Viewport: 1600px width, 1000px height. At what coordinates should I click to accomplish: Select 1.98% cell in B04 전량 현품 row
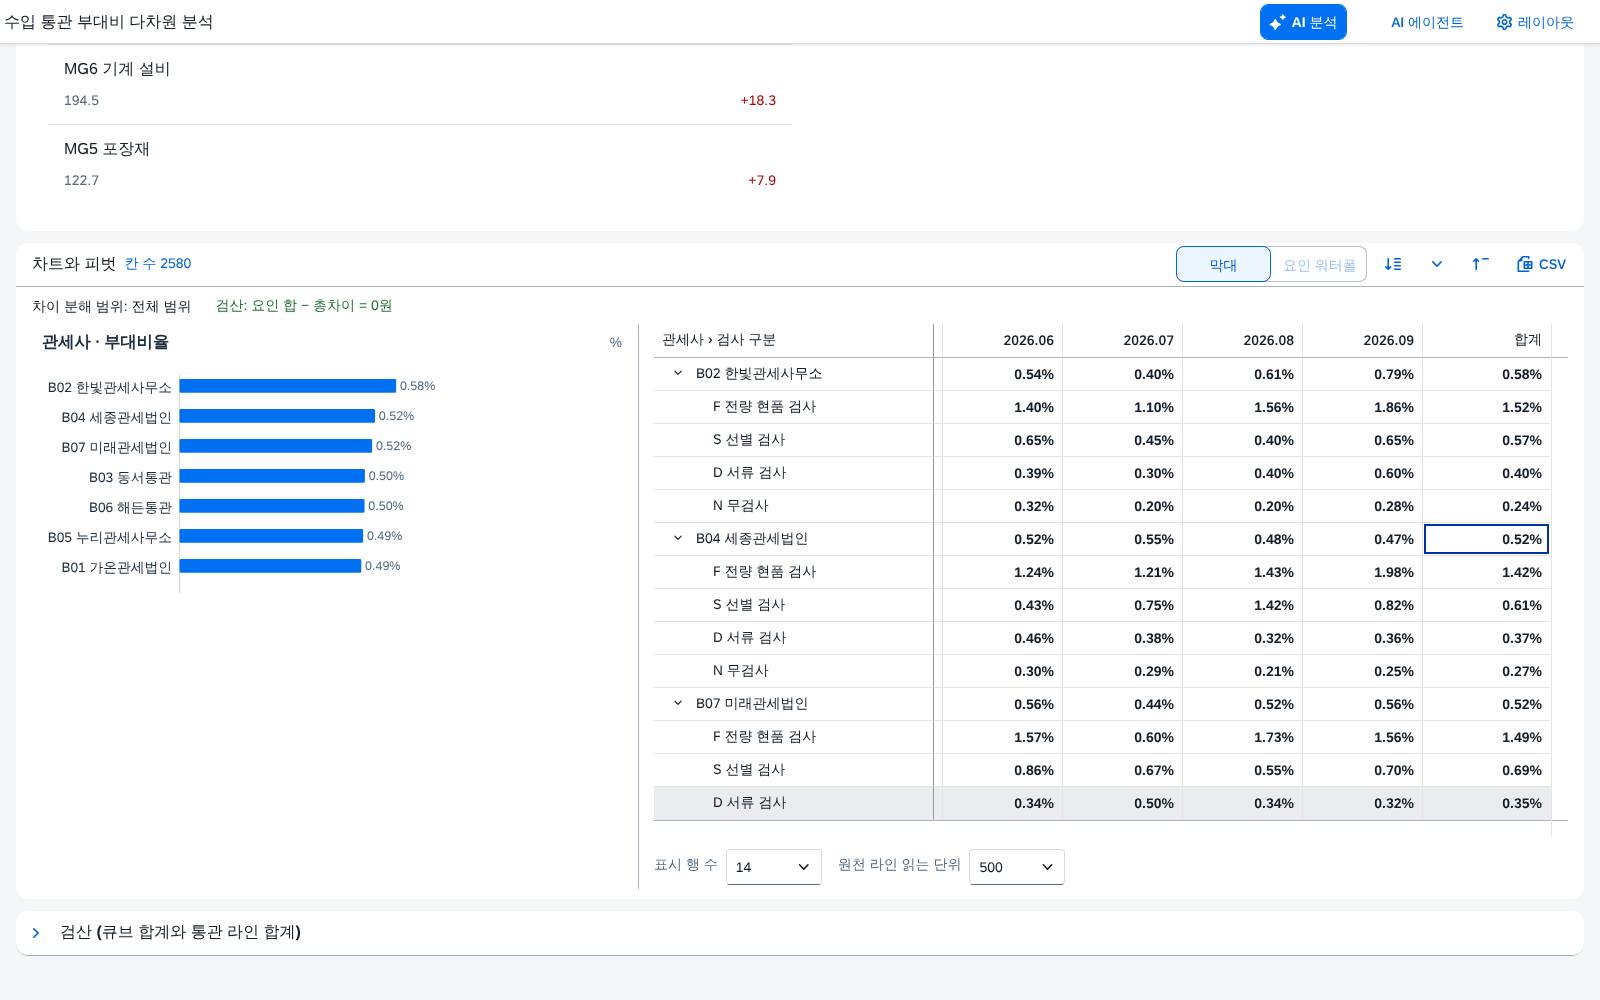1363,572
